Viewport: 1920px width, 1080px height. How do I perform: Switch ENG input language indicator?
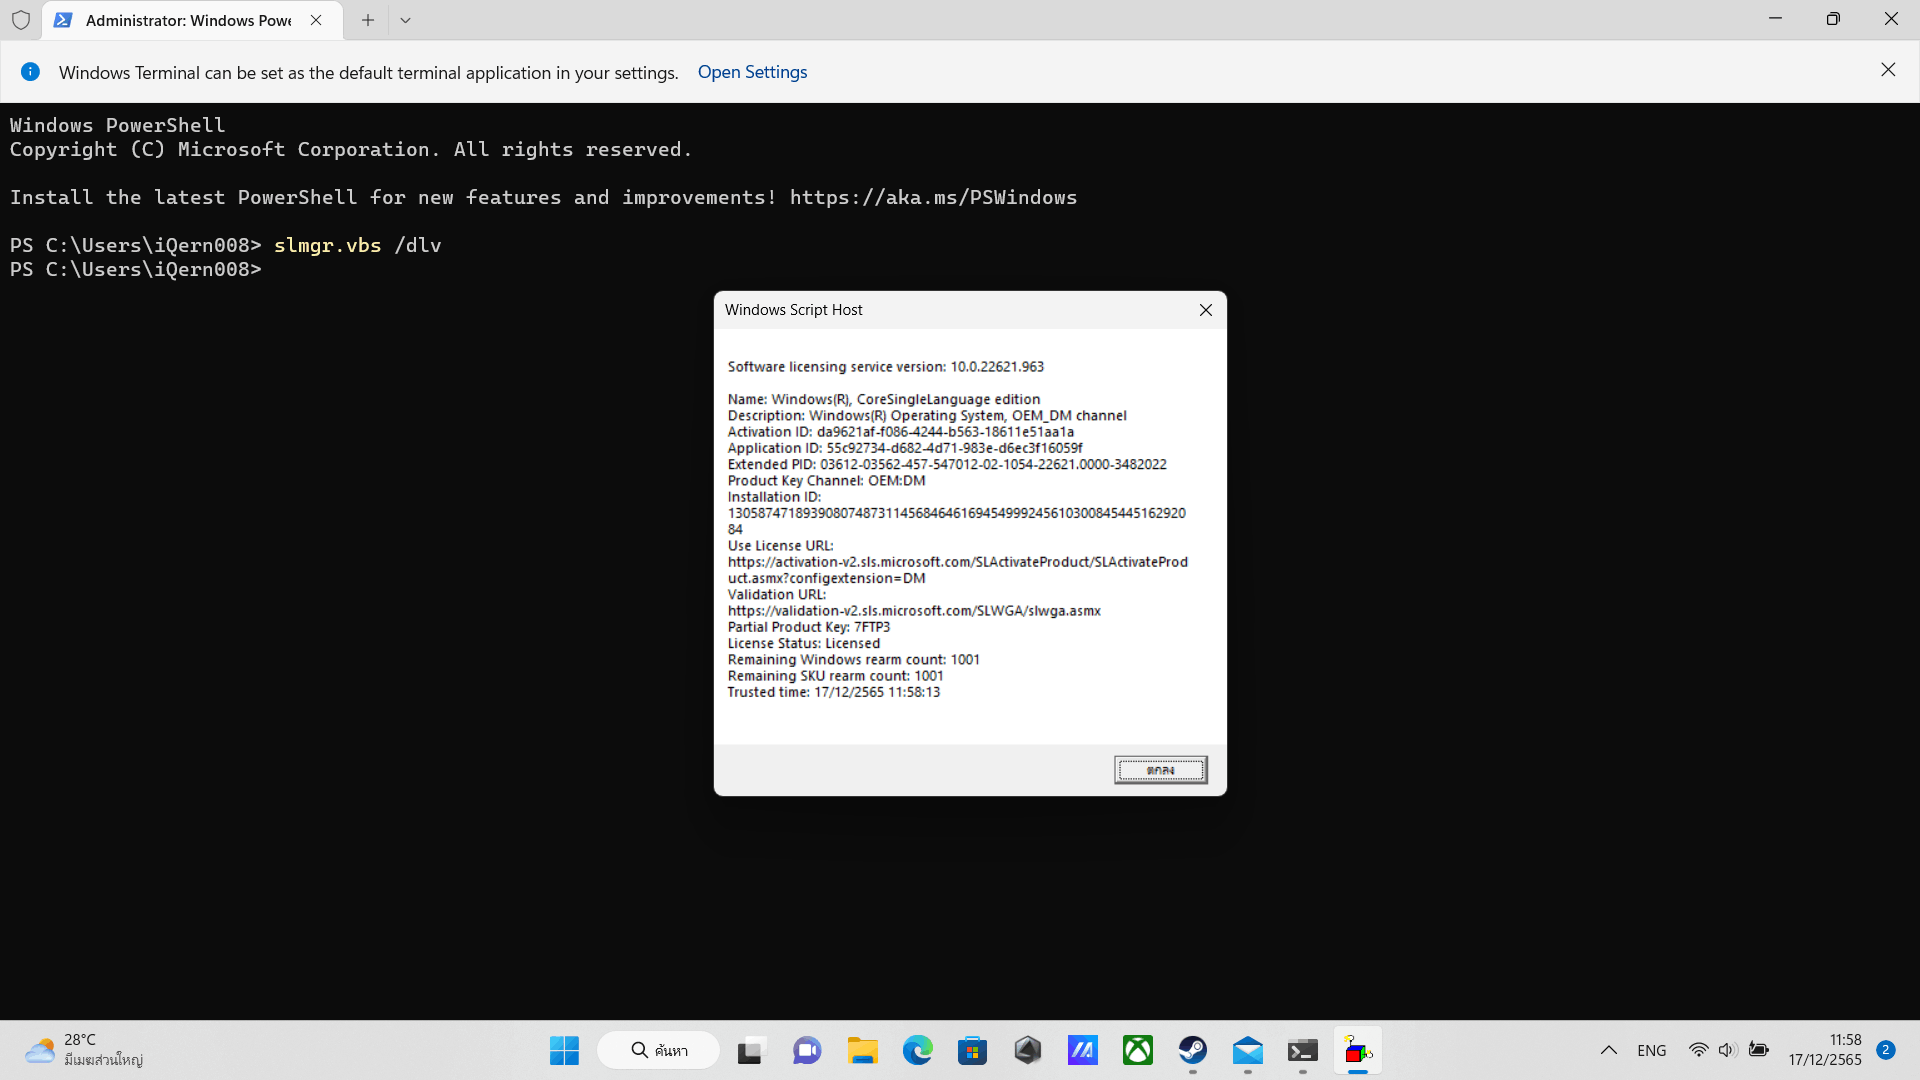point(1651,1050)
